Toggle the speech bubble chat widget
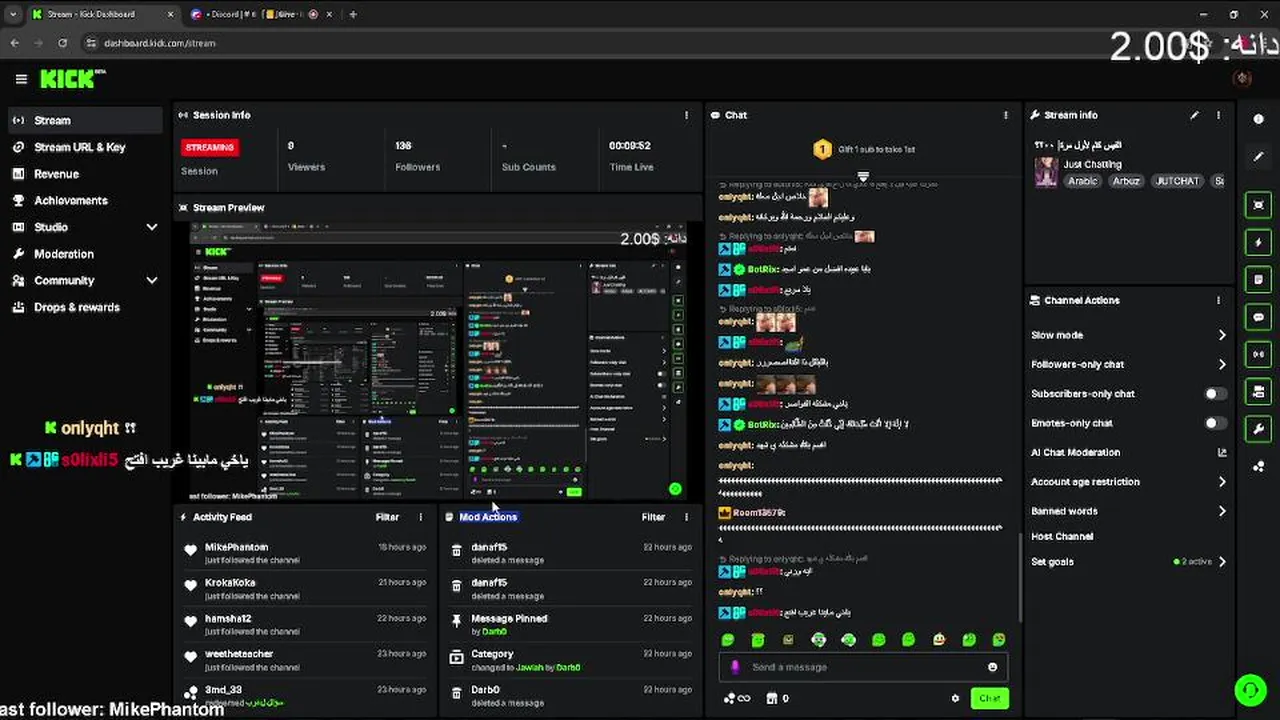1280x720 pixels. point(1258,317)
